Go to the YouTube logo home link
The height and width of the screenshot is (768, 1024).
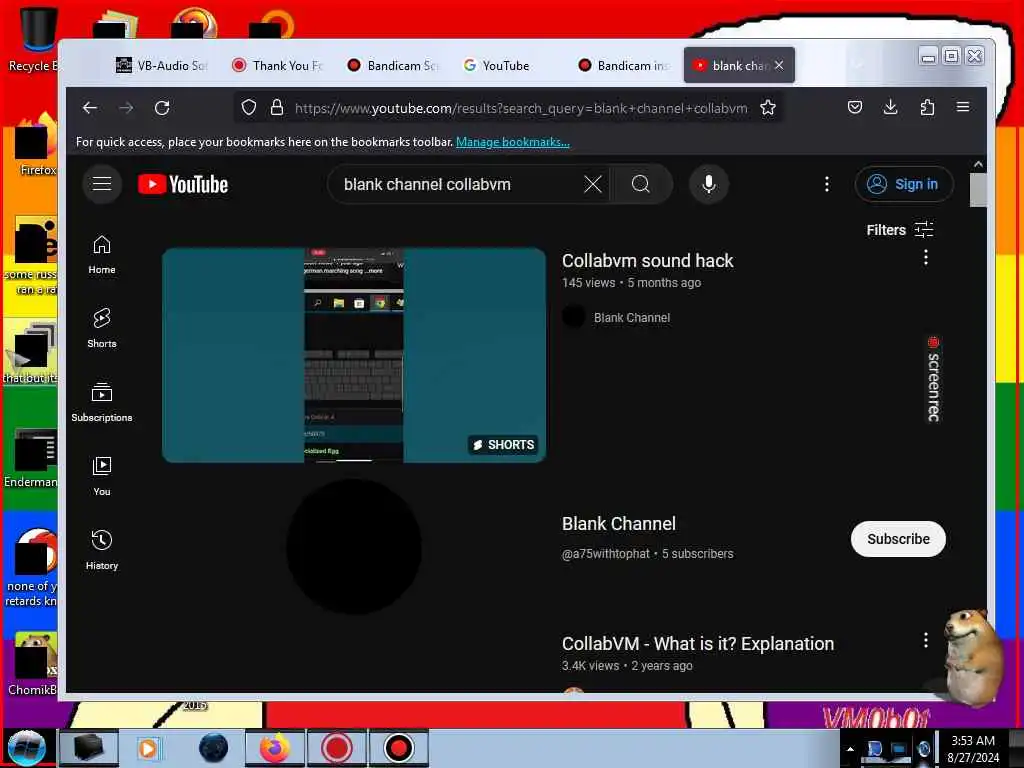pos(183,185)
